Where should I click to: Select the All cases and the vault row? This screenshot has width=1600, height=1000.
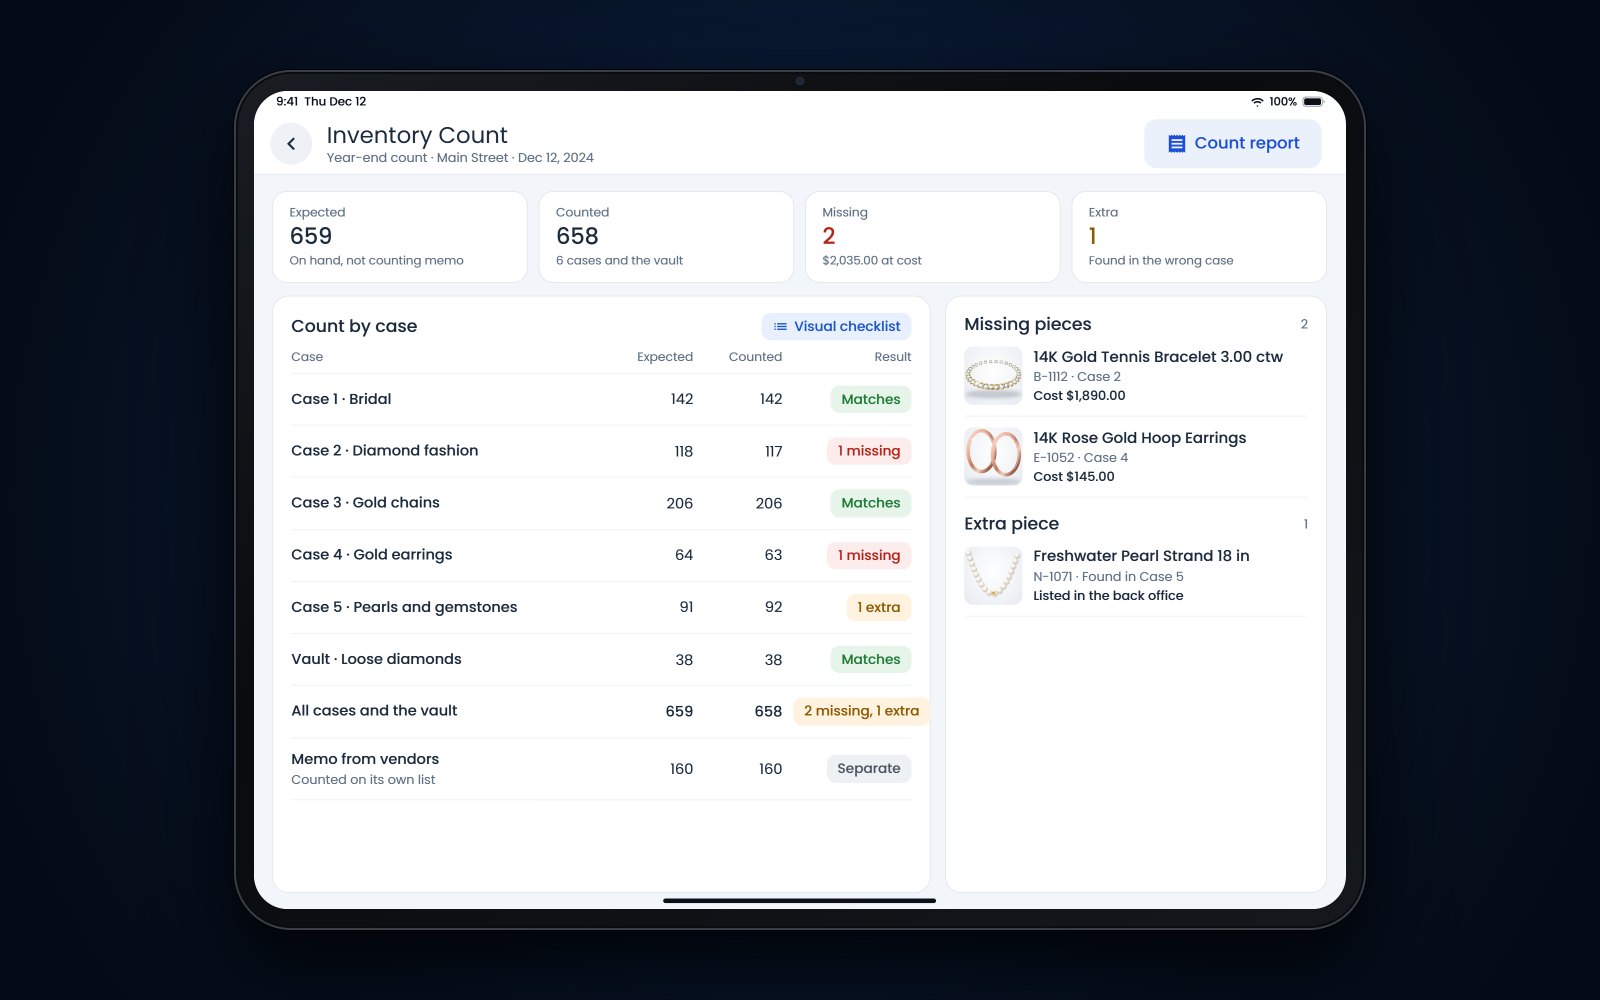pos(601,711)
